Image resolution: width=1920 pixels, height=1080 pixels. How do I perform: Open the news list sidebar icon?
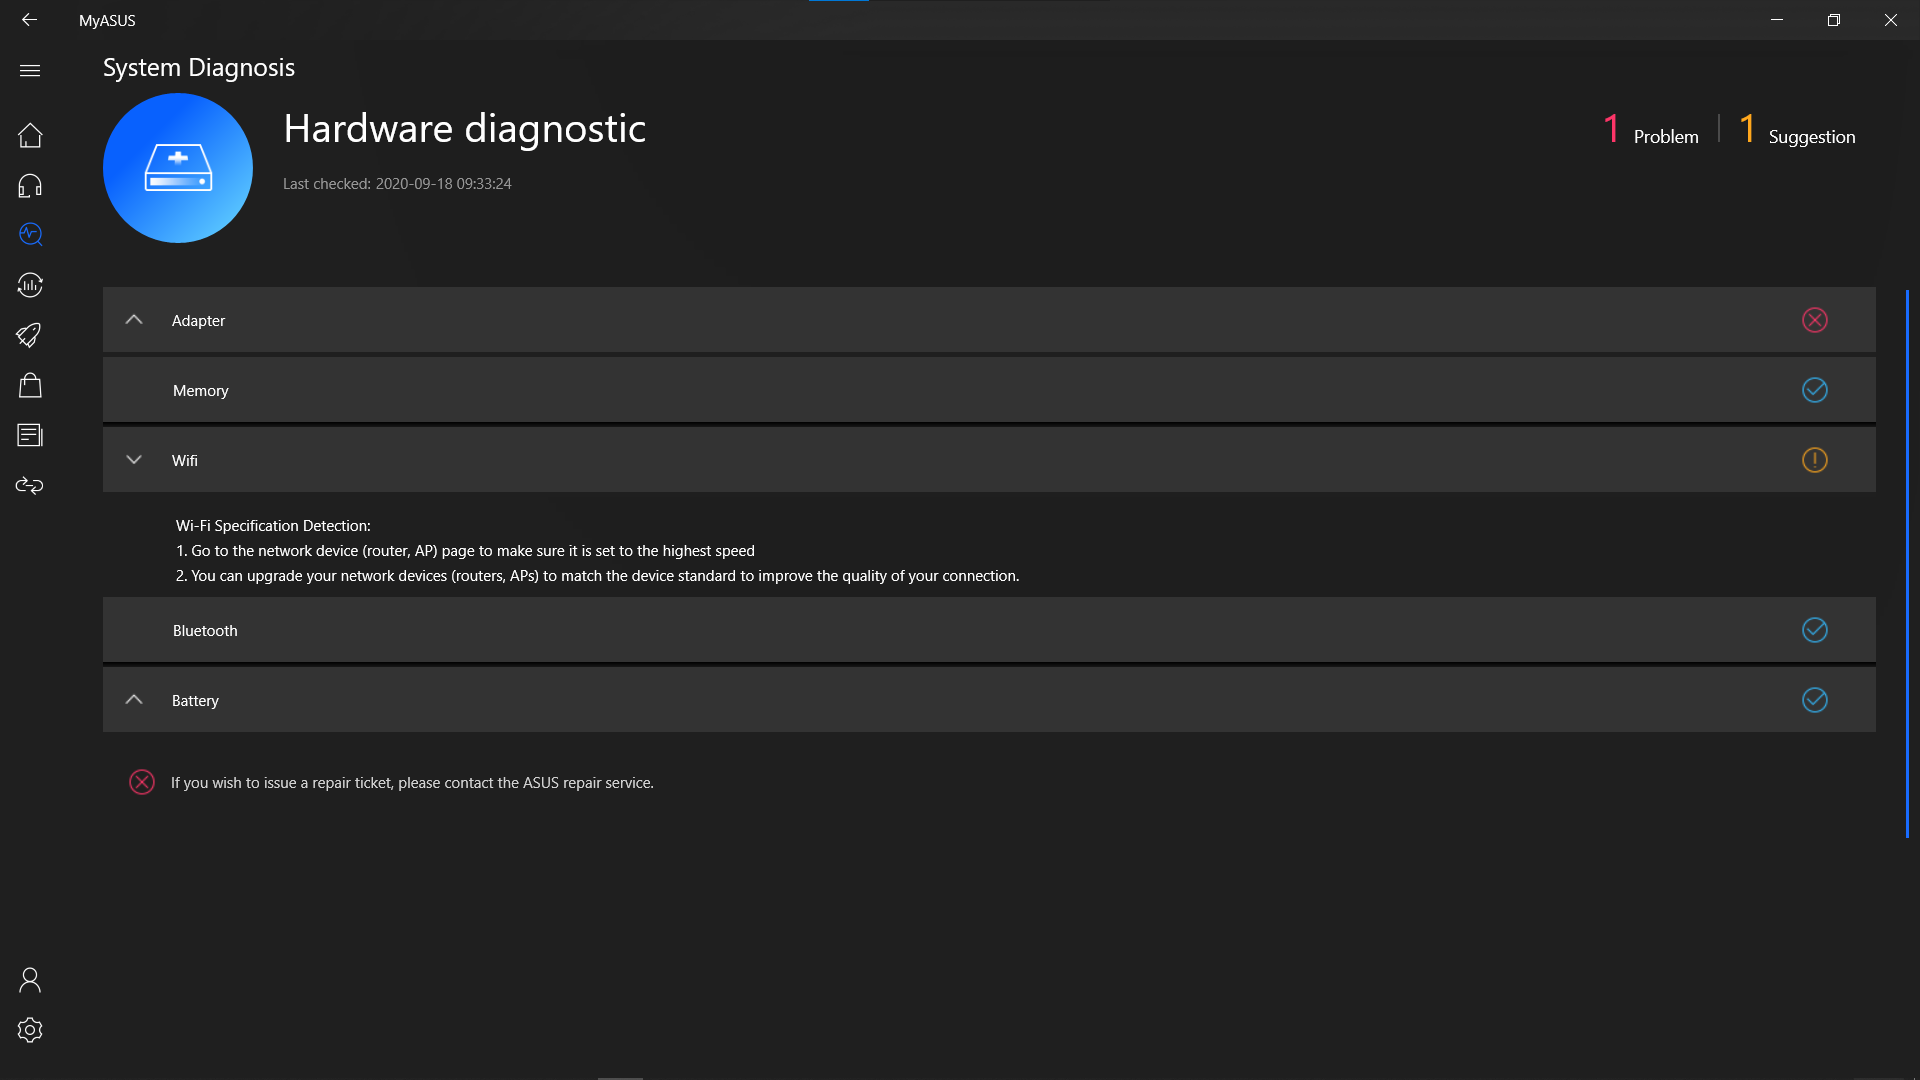tap(30, 435)
